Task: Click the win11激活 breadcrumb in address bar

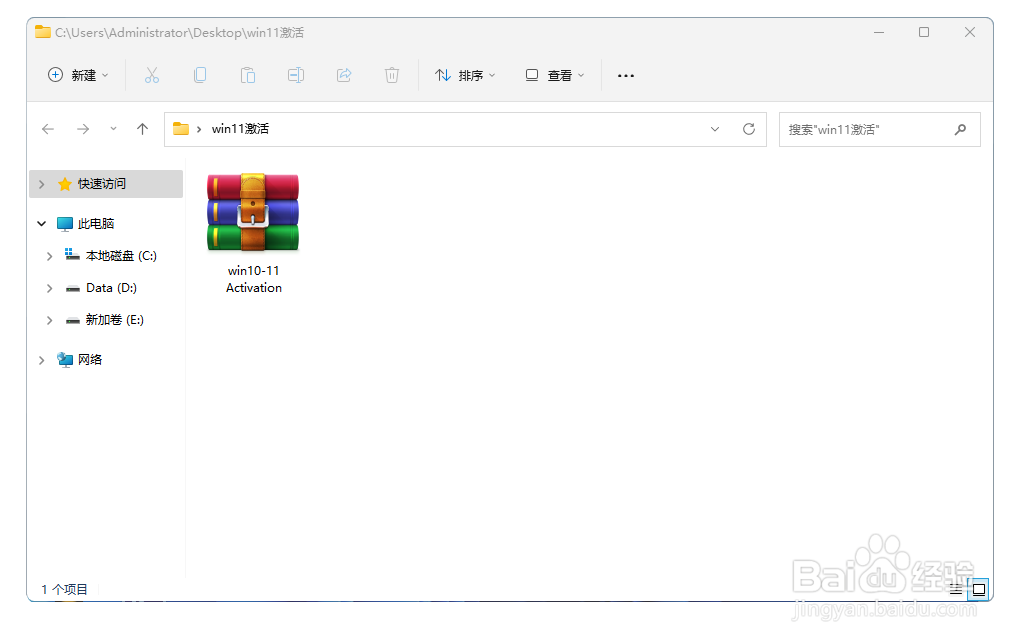Action: pos(240,129)
